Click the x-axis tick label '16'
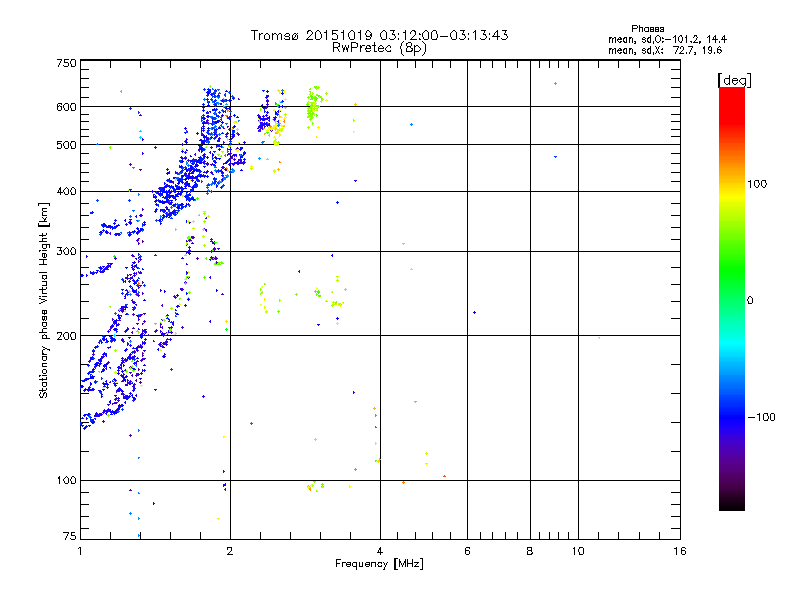Image resolution: width=800 pixels, height=600 pixels. coord(680,551)
